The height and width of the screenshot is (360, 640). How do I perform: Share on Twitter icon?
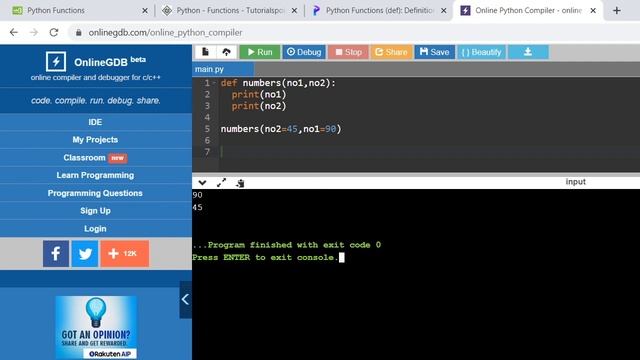[x=85, y=253]
